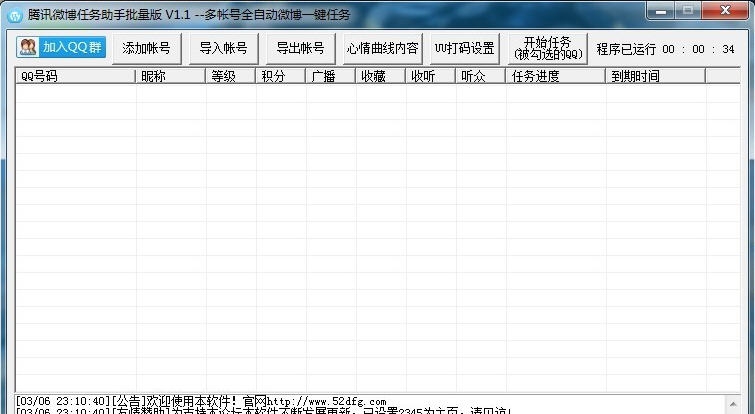Sort by 到期时间 column header
The image size is (755, 414).
click(655, 76)
